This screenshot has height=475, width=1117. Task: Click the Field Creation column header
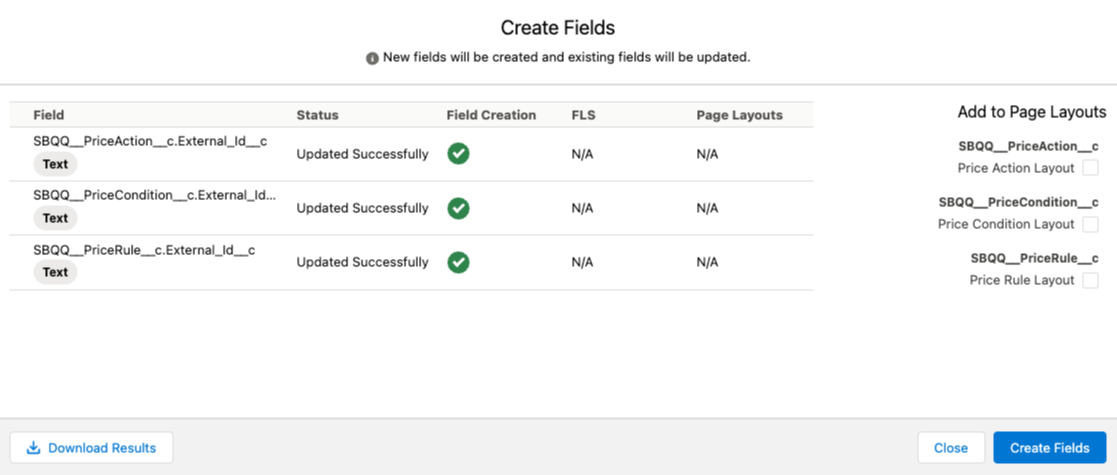[x=491, y=115]
